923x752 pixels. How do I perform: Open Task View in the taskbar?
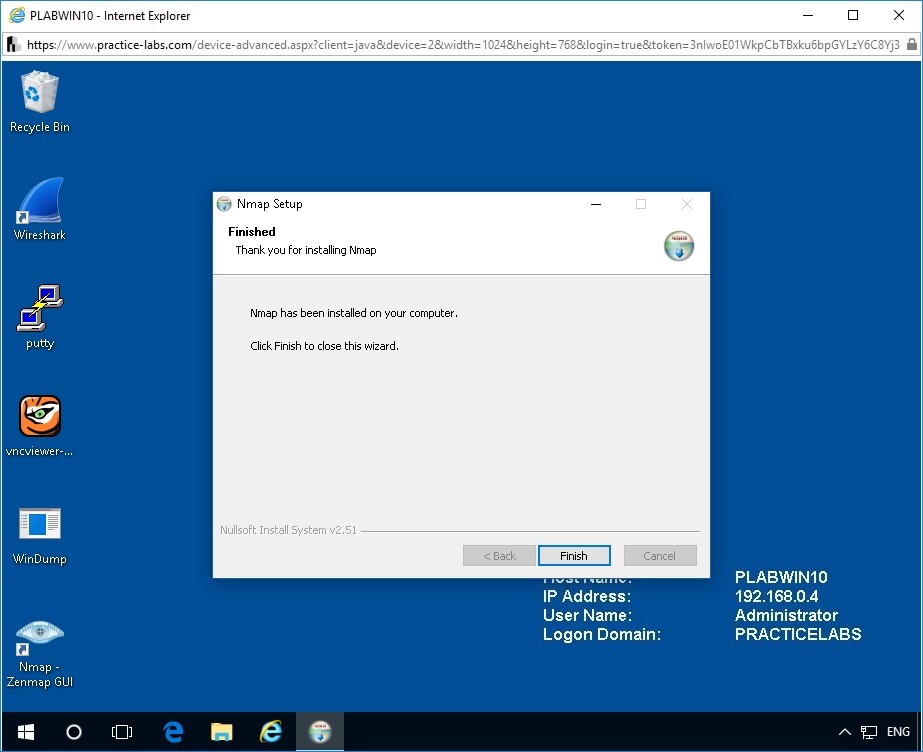click(x=122, y=732)
